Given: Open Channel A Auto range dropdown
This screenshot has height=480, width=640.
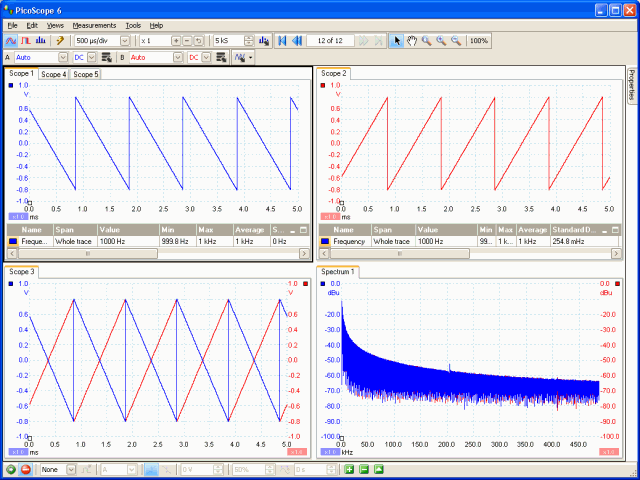Looking at the screenshot, I should pyautogui.click(x=62, y=58).
